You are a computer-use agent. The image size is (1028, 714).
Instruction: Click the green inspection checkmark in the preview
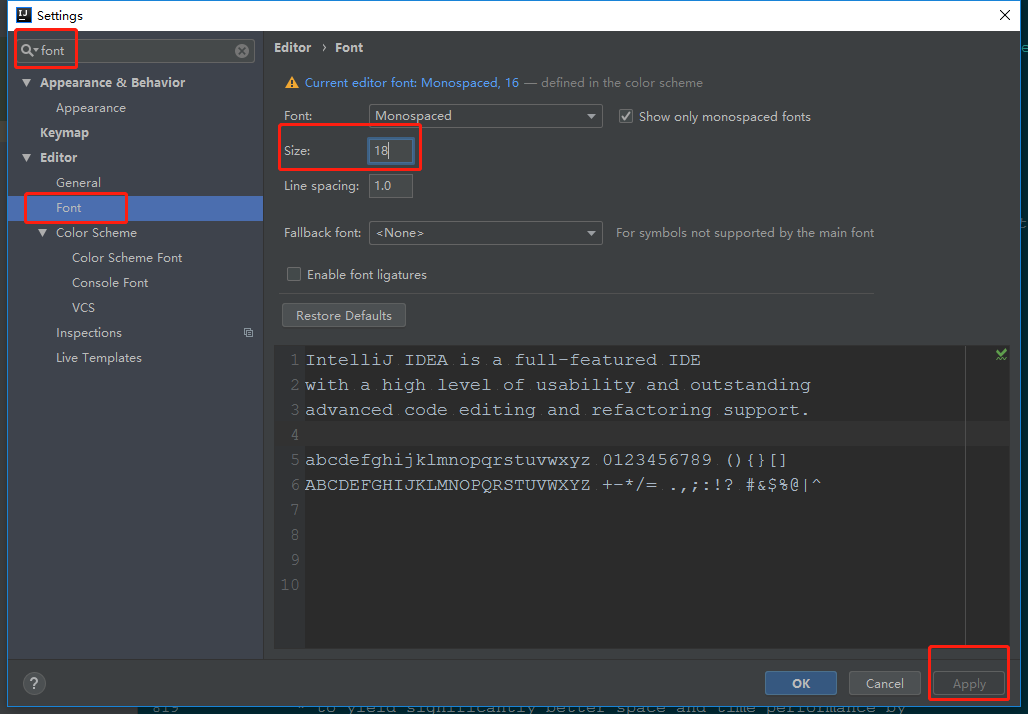pyautogui.click(x=1001, y=355)
